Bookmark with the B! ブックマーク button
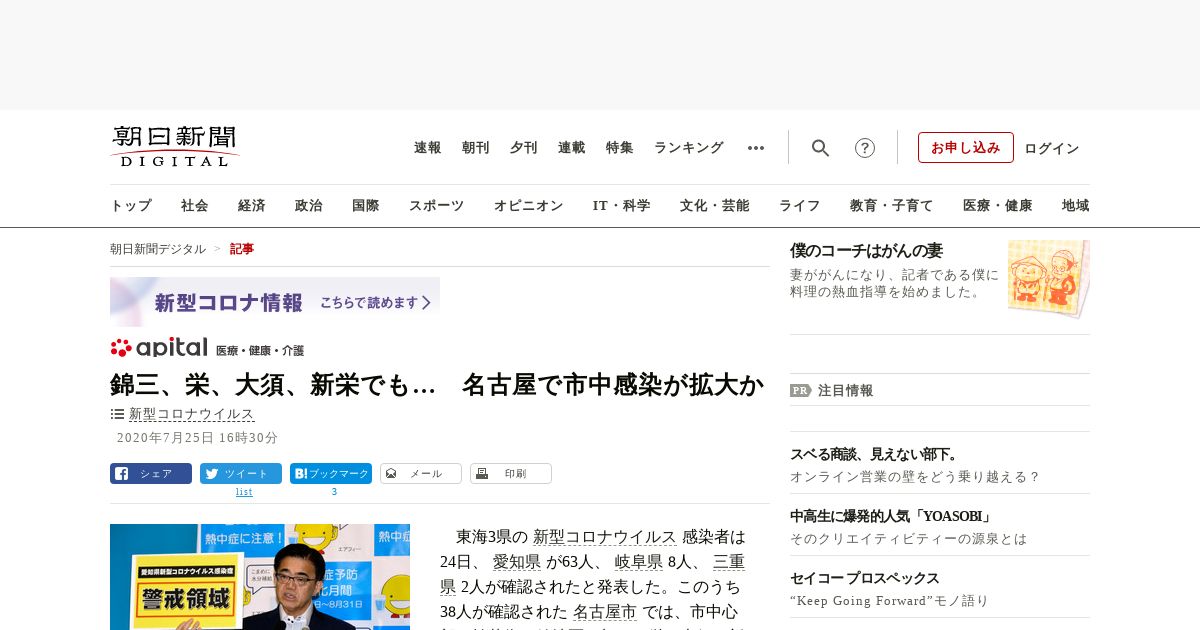 pyautogui.click(x=331, y=474)
